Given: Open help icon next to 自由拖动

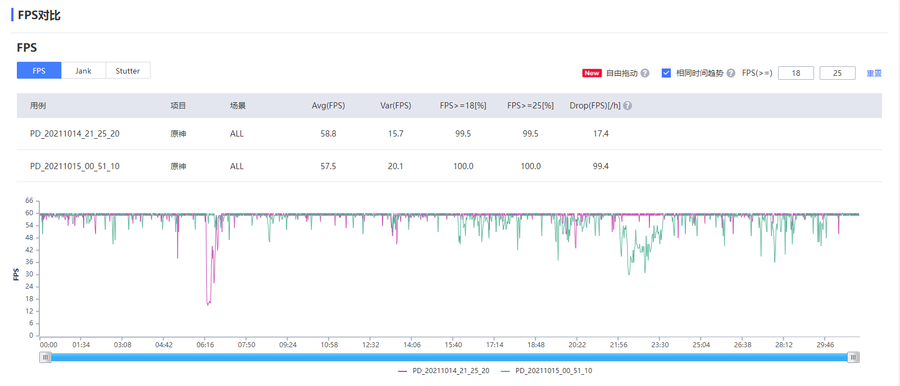Looking at the screenshot, I should 645,74.
